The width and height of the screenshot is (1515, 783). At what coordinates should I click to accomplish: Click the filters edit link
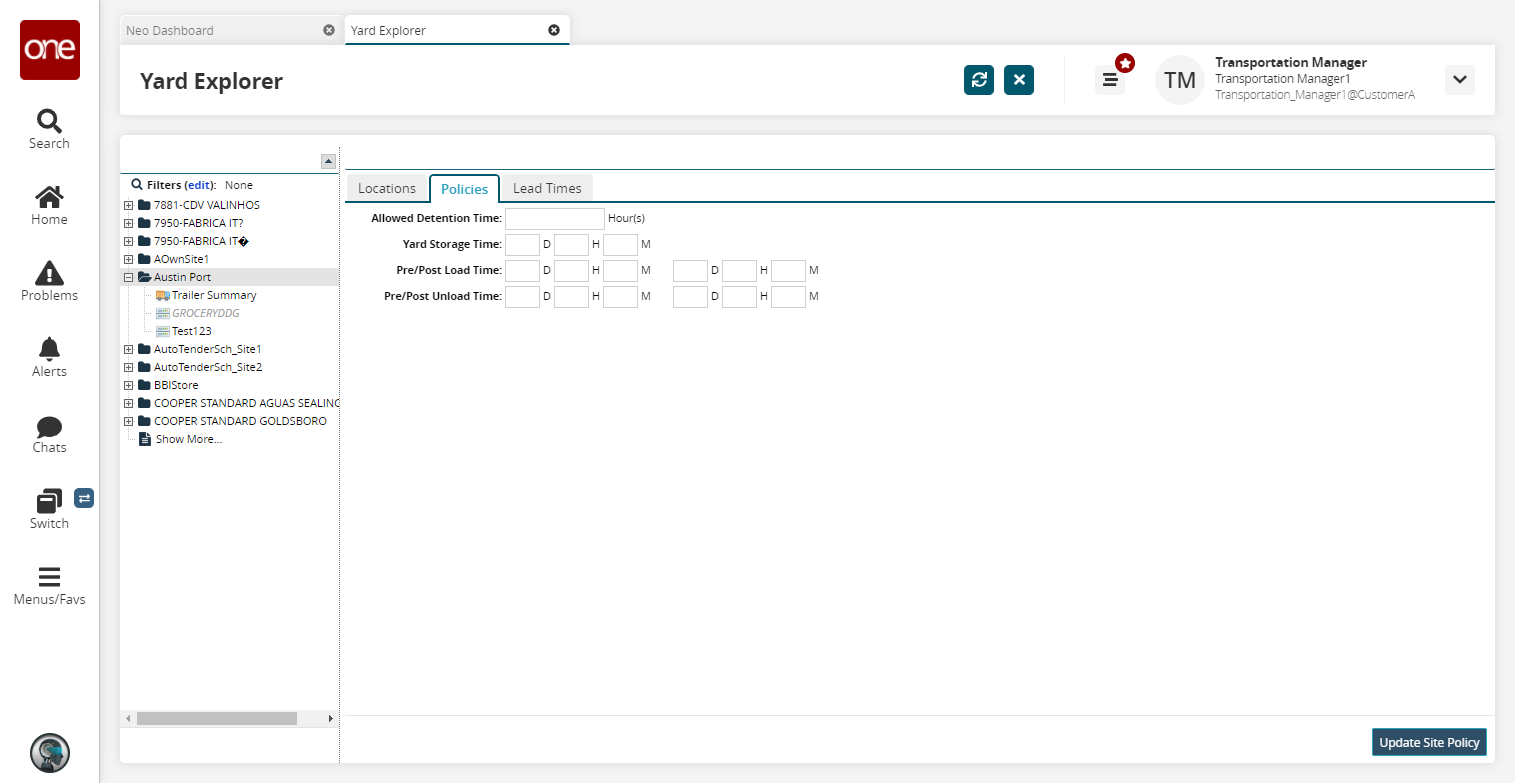200,185
